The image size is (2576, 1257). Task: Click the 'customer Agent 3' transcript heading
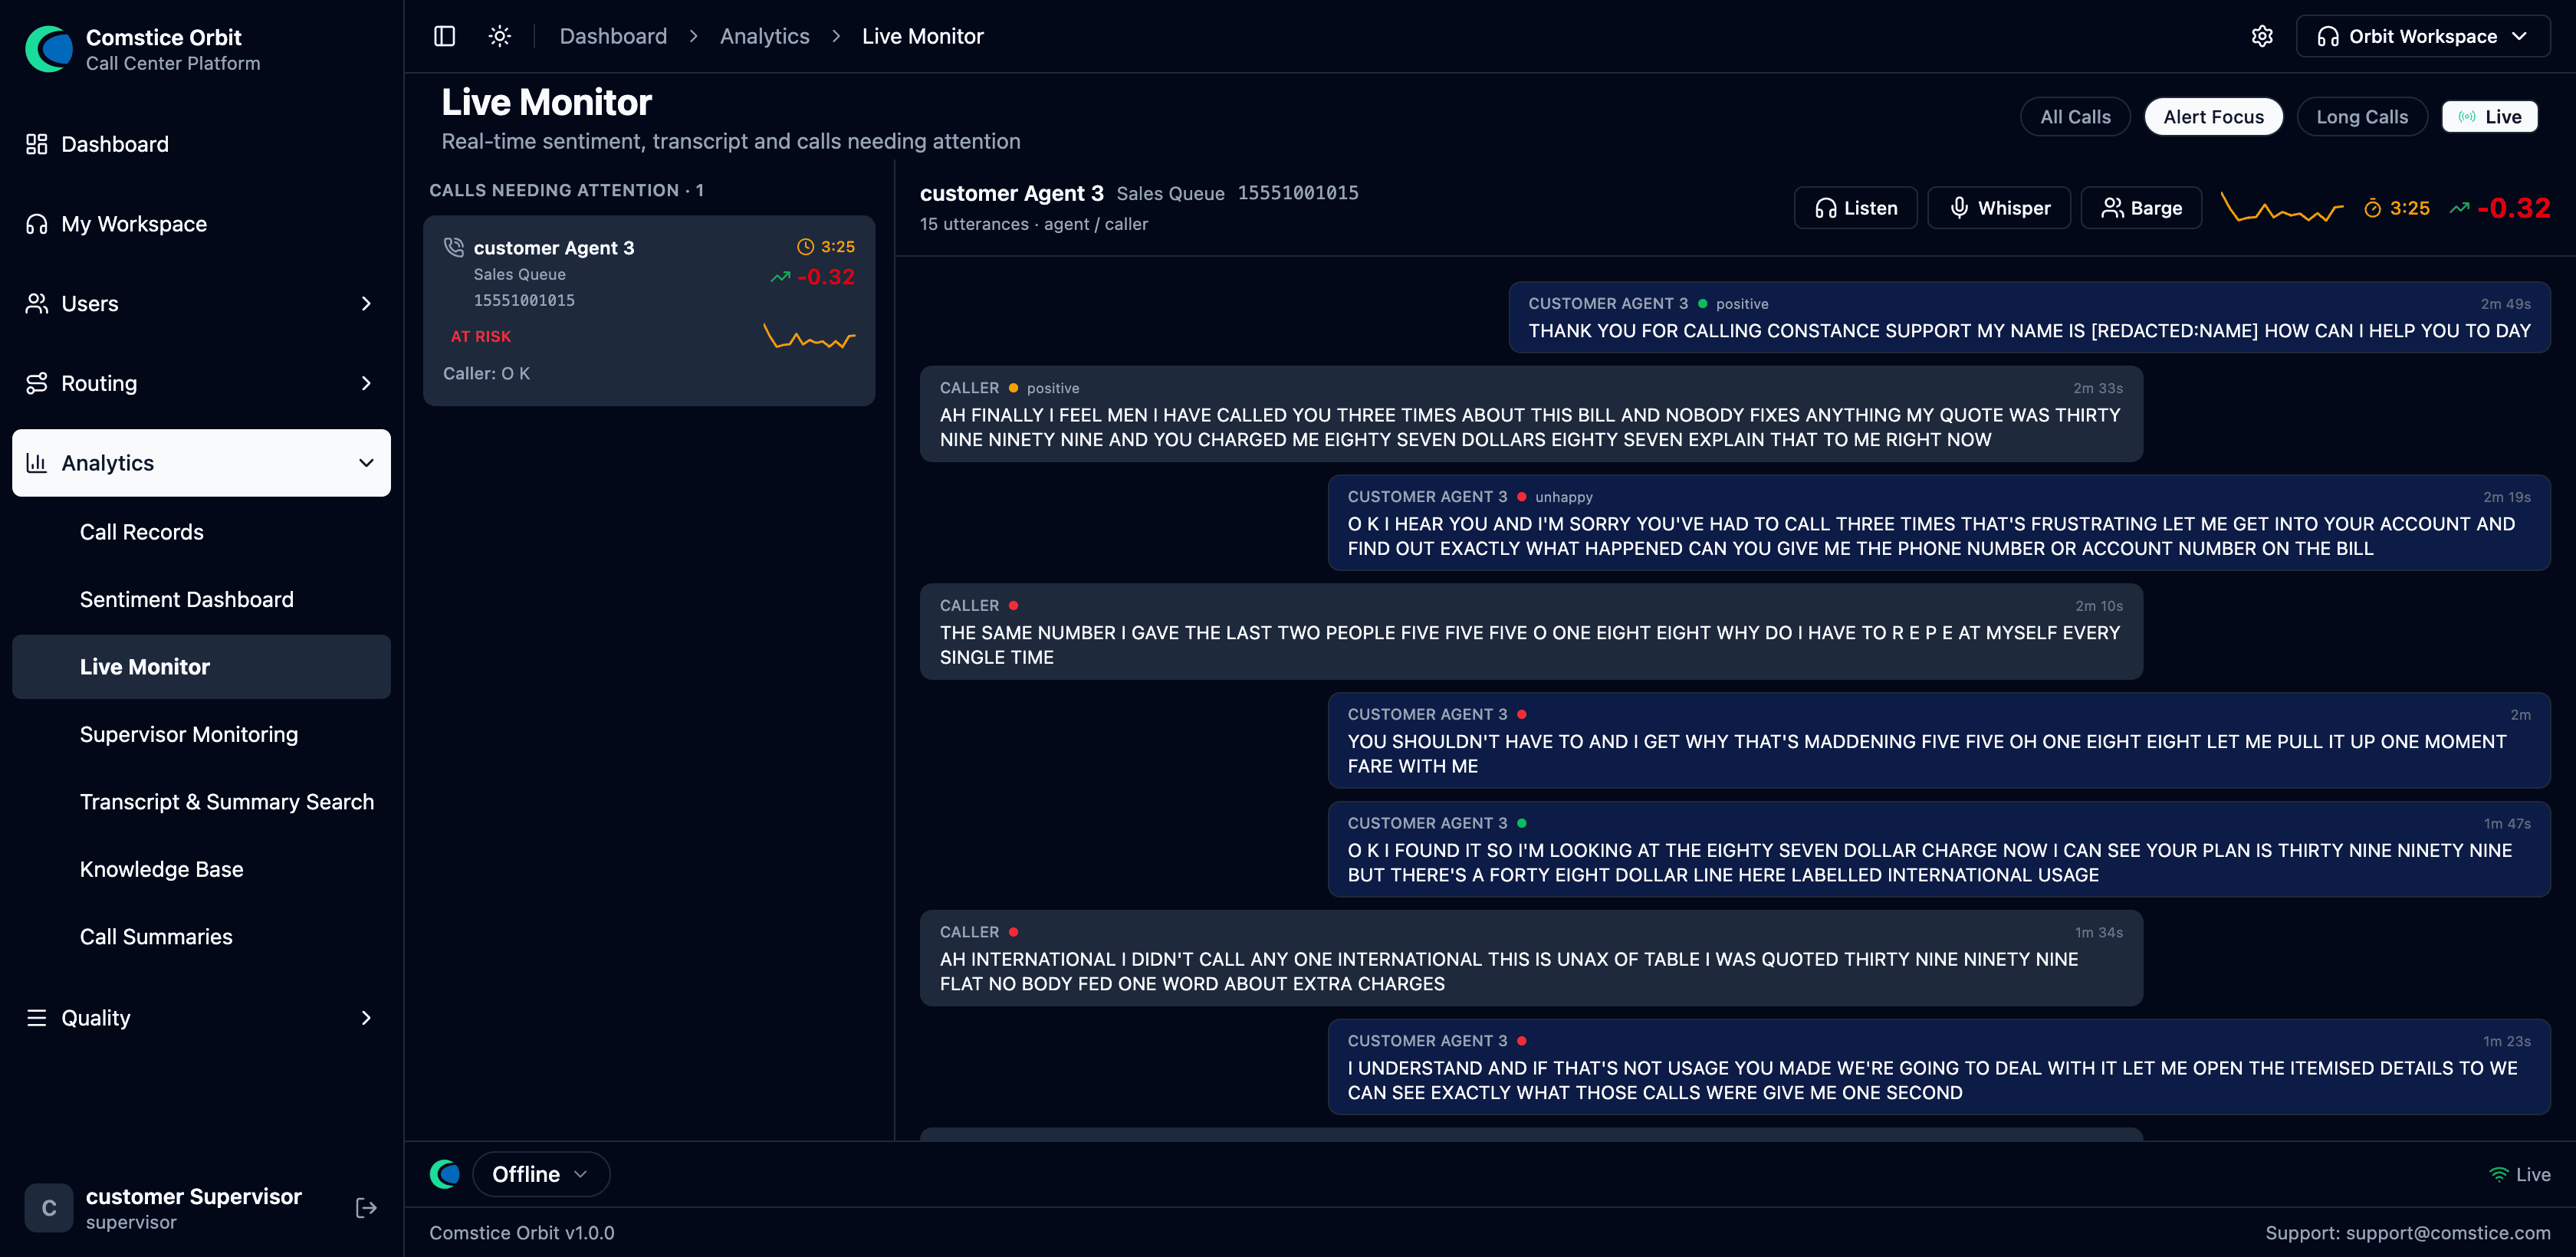pos(1012,193)
